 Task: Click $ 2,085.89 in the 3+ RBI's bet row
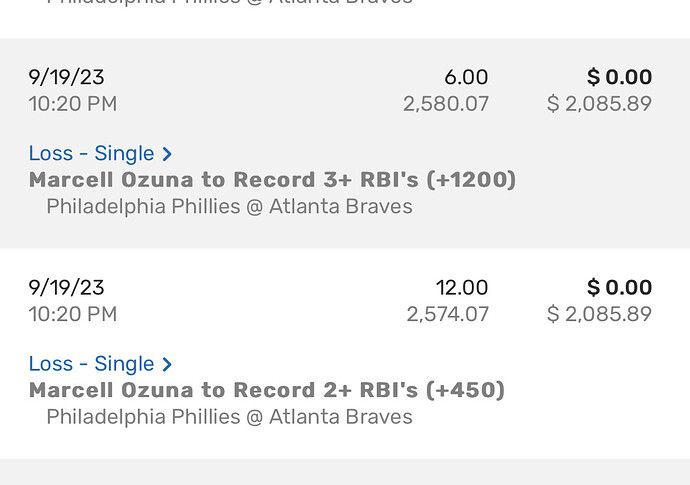point(599,104)
